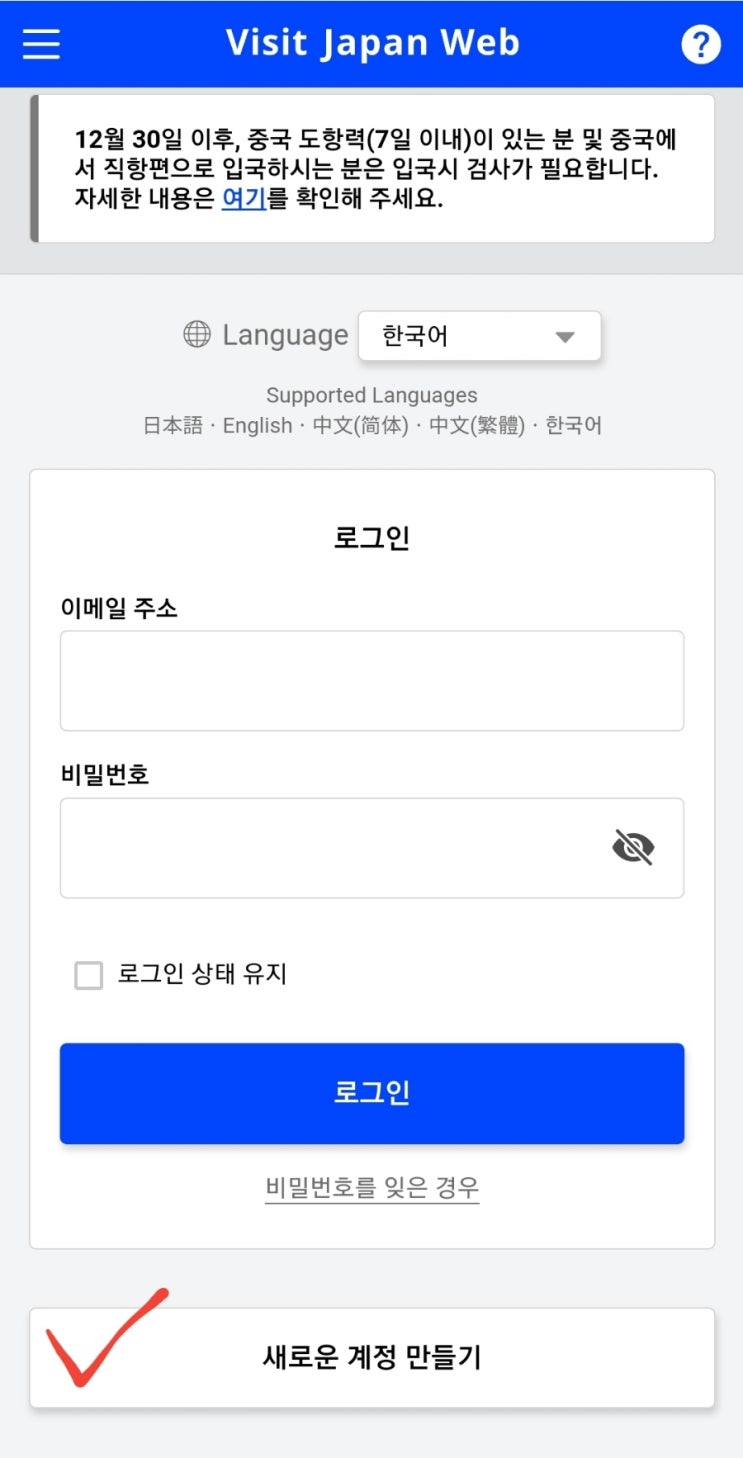Click the China entry notice banner
The height and width of the screenshot is (1458, 743).
(x=375, y=168)
